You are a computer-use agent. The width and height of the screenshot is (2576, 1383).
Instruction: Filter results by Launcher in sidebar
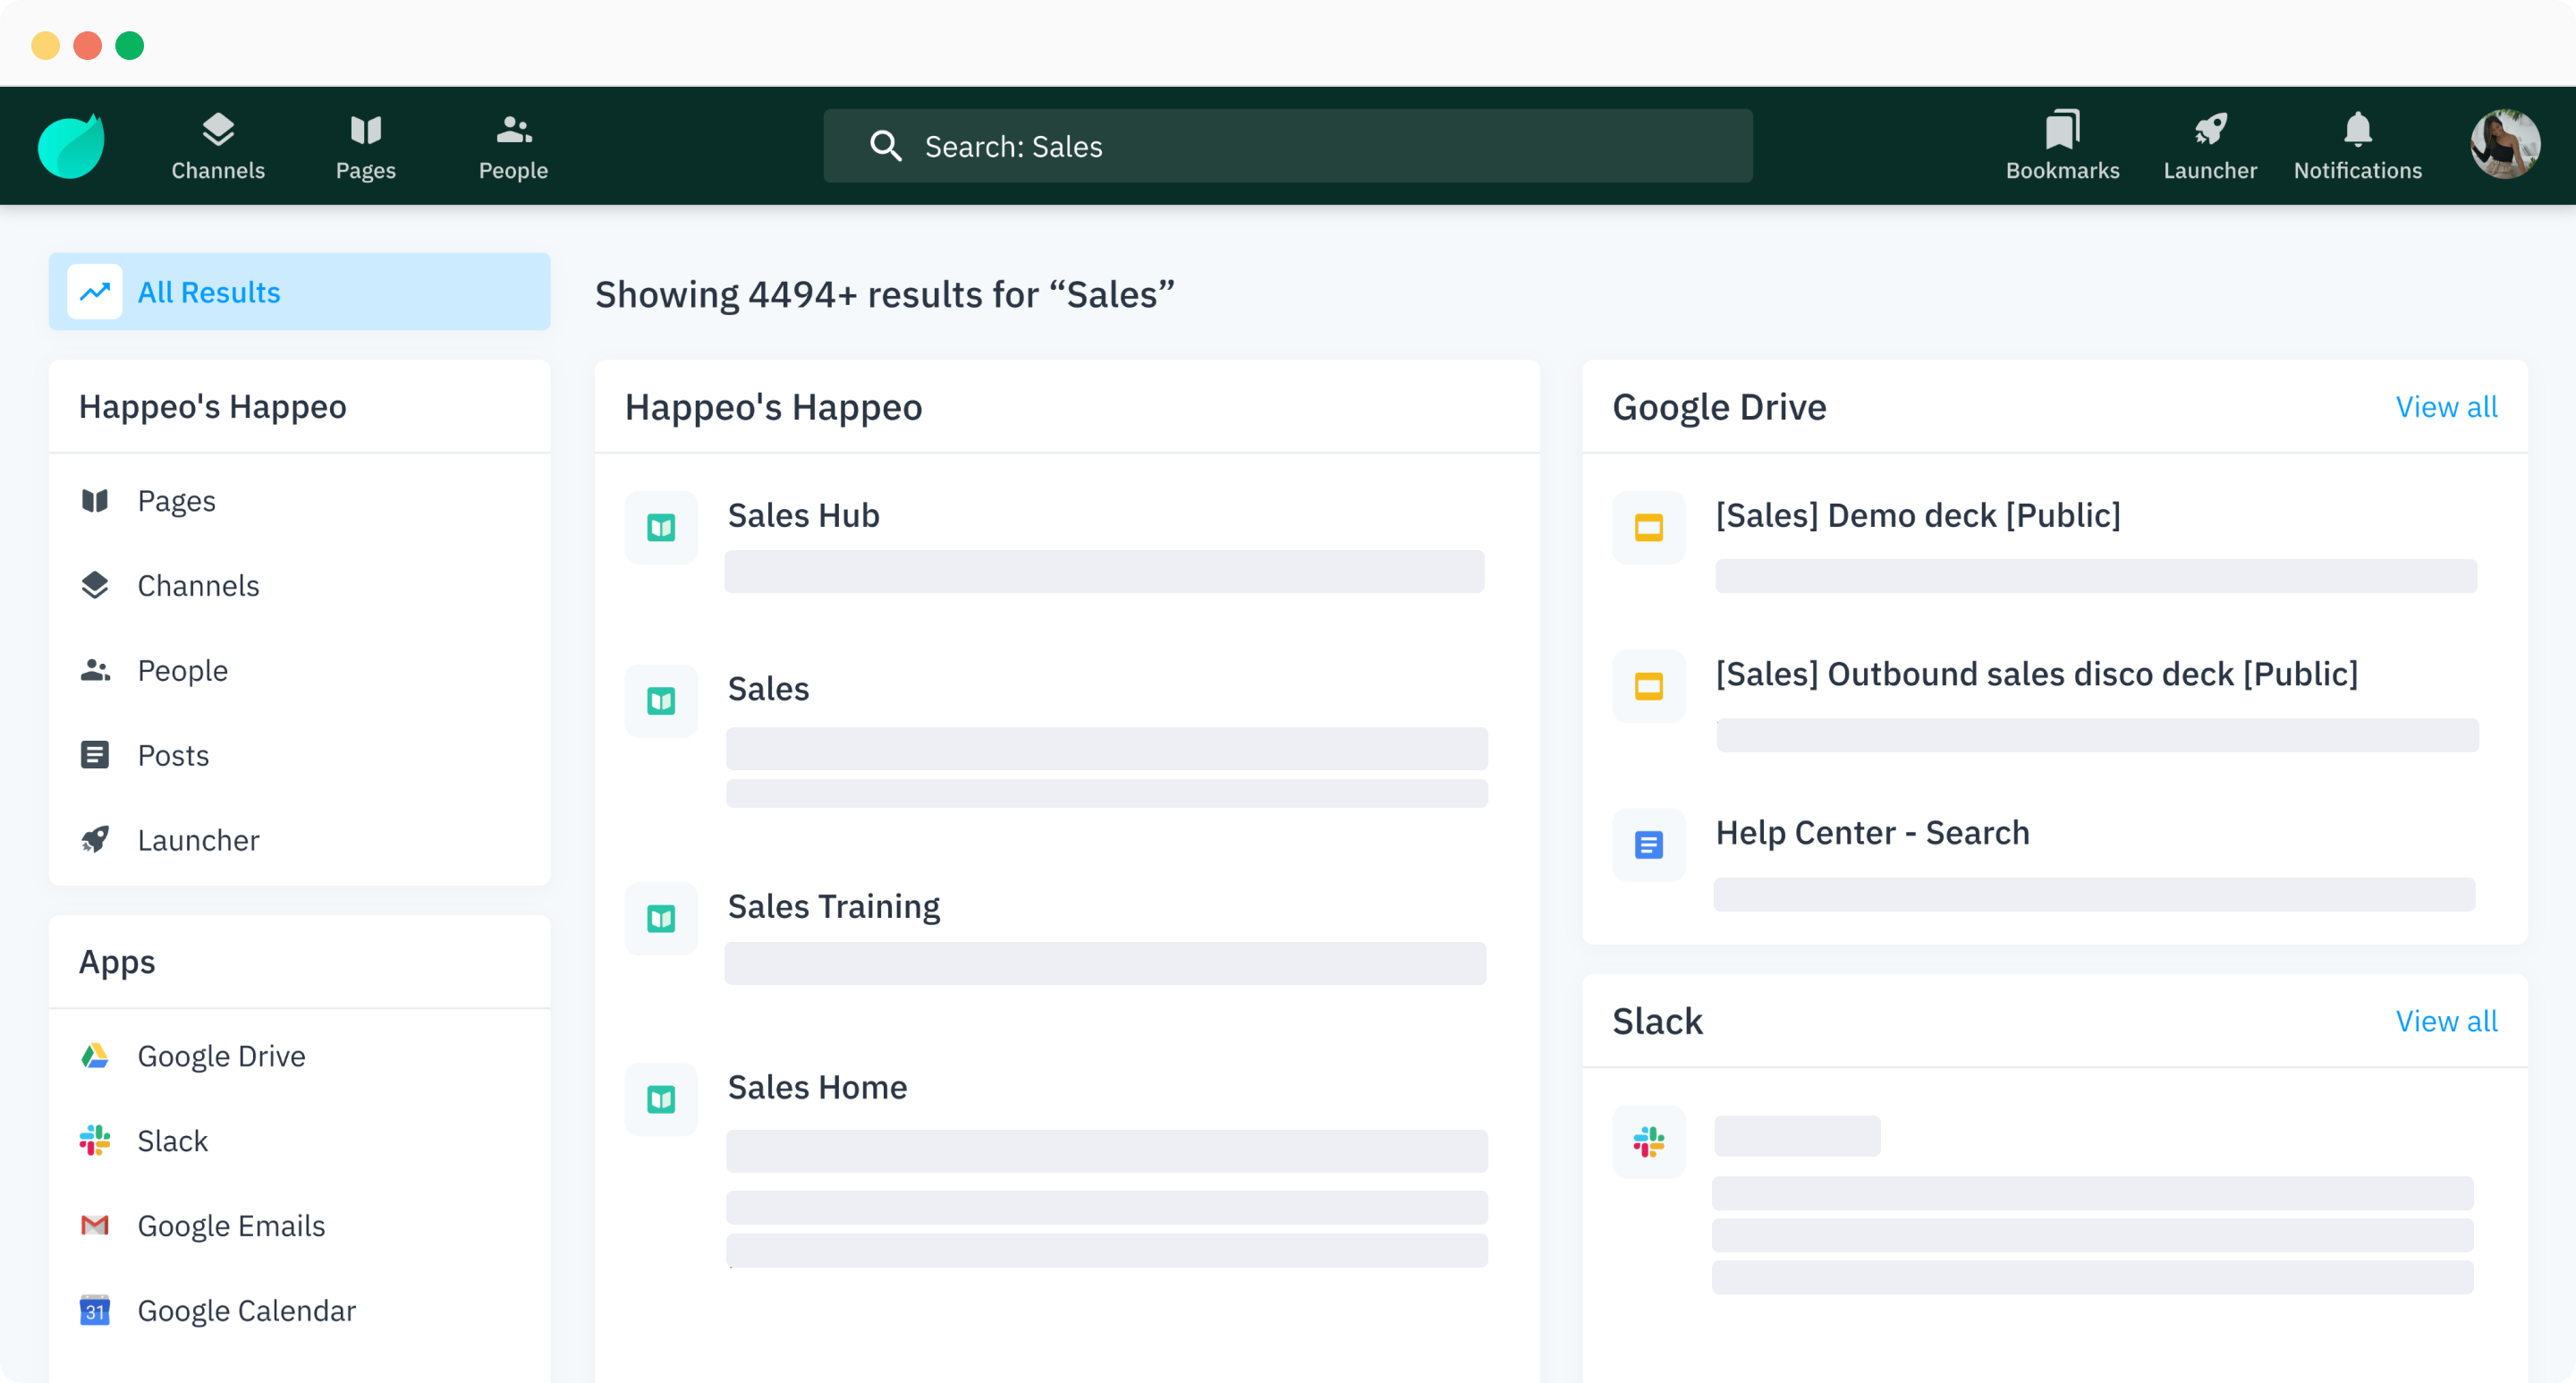299,840
